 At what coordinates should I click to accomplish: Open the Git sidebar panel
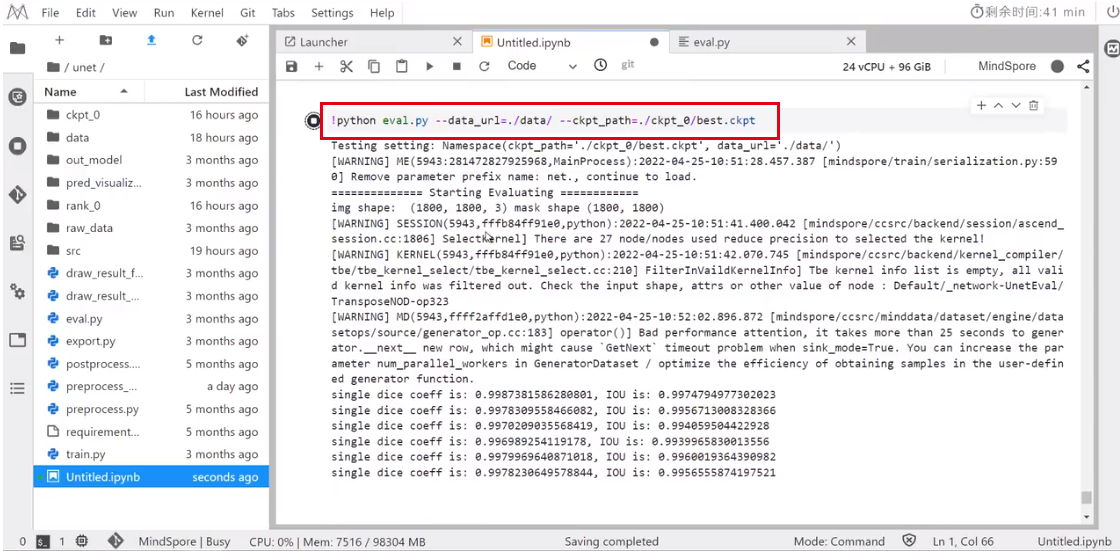tap(17, 194)
